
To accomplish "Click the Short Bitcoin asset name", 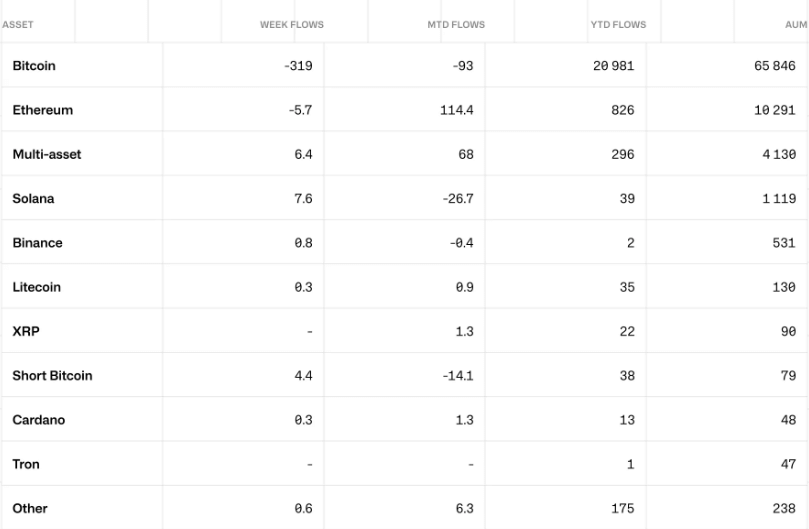I will (x=52, y=376).
